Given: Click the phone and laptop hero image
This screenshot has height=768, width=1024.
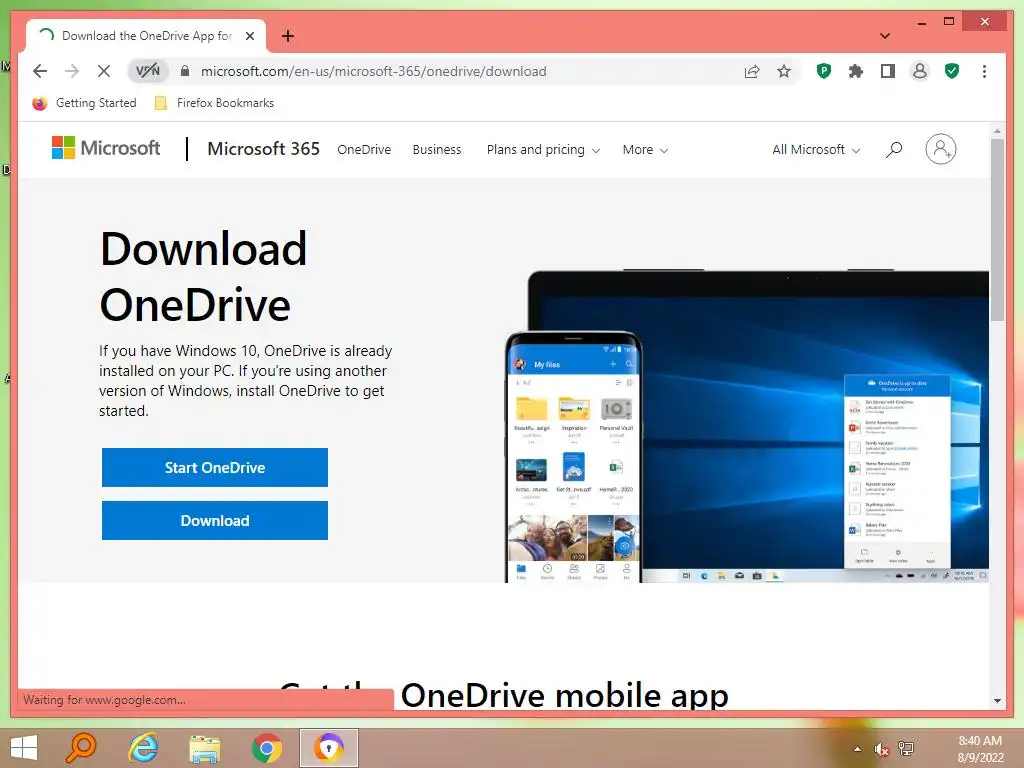Looking at the screenshot, I should coord(746,426).
